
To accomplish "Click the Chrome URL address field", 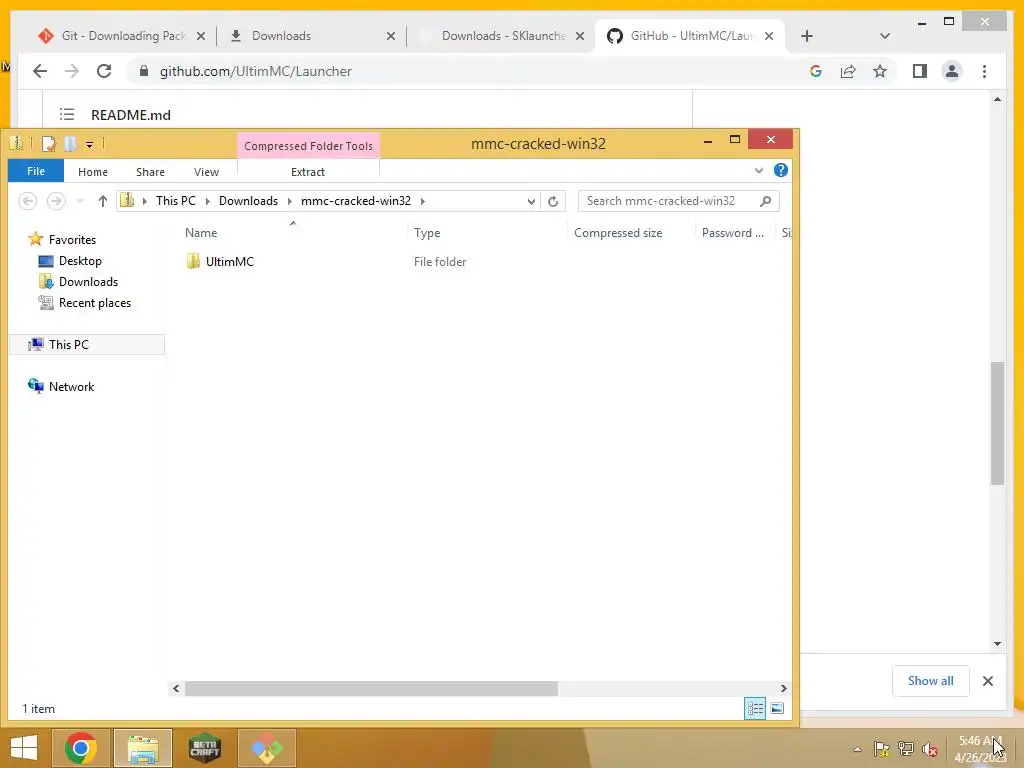I will (x=255, y=71).
